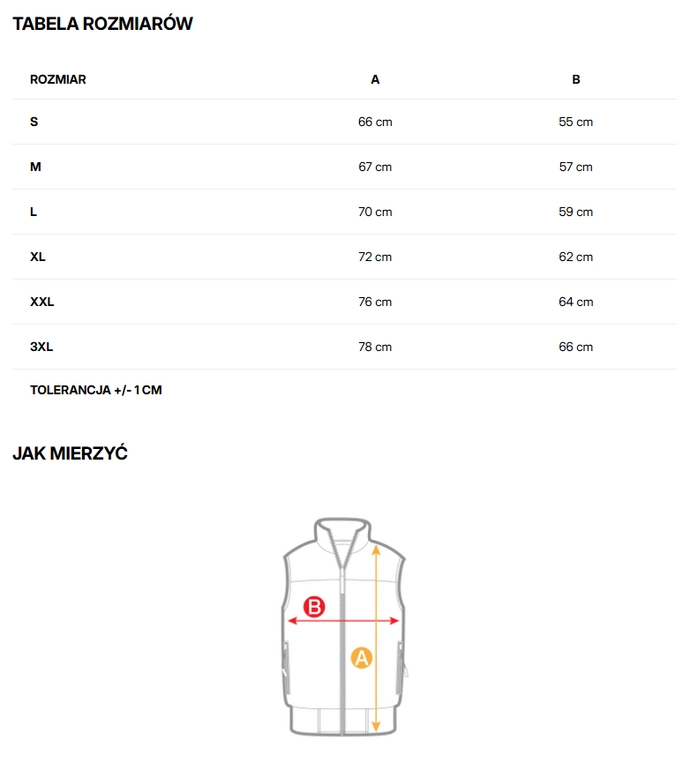Click the 57 cm value for M
The height and width of the screenshot is (763, 690).
[x=576, y=167]
